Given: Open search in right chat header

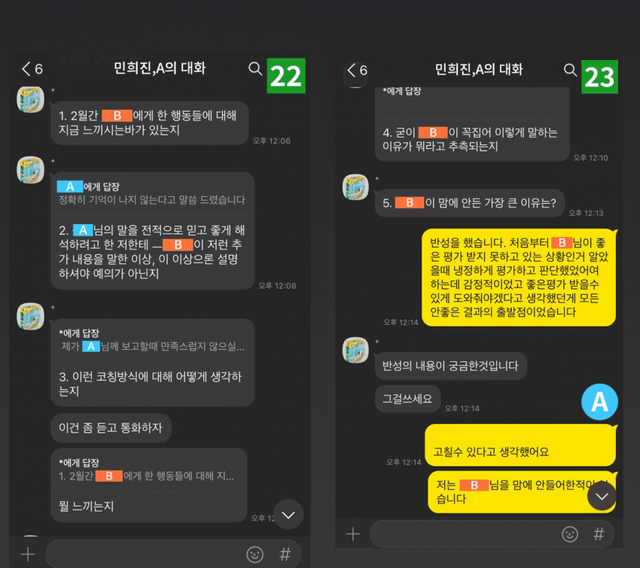Looking at the screenshot, I should pyautogui.click(x=570, y=70).
